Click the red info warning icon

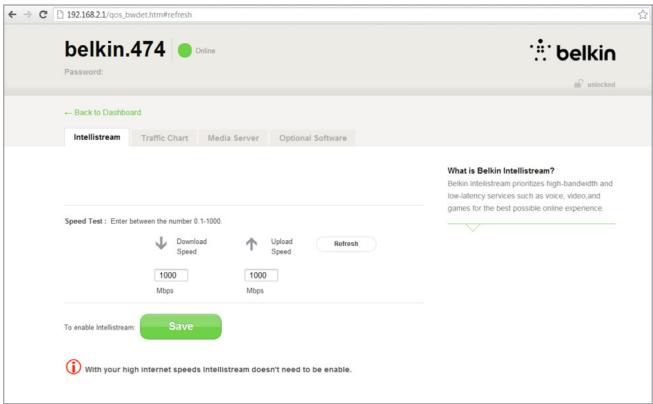click(73, 367)
